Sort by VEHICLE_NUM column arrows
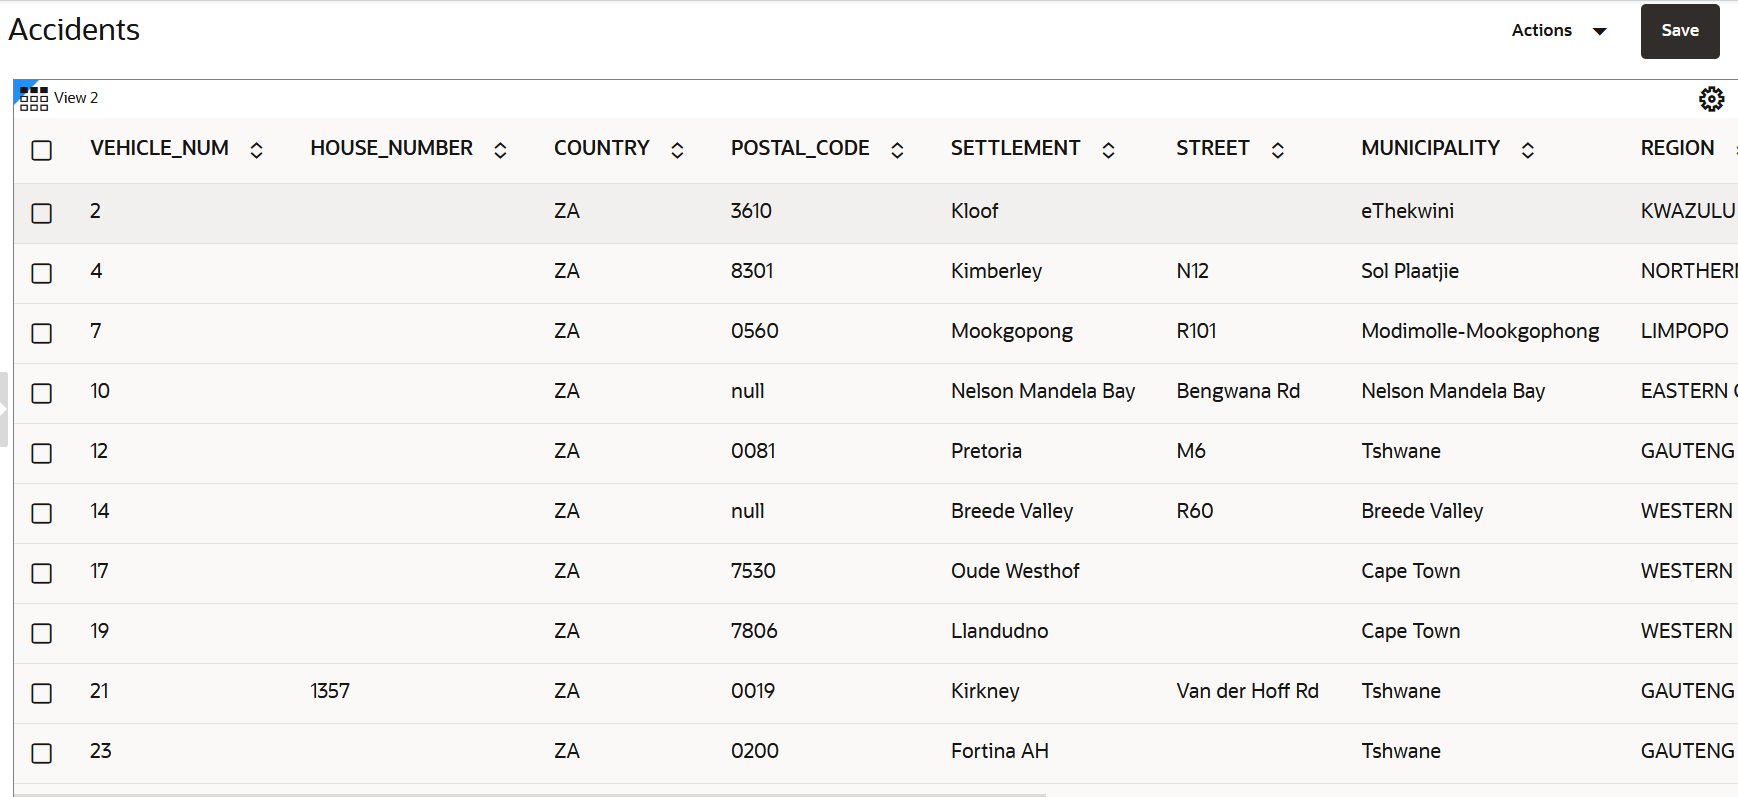1738x797 pixels. pyautogui.click(x=257, y=150)
